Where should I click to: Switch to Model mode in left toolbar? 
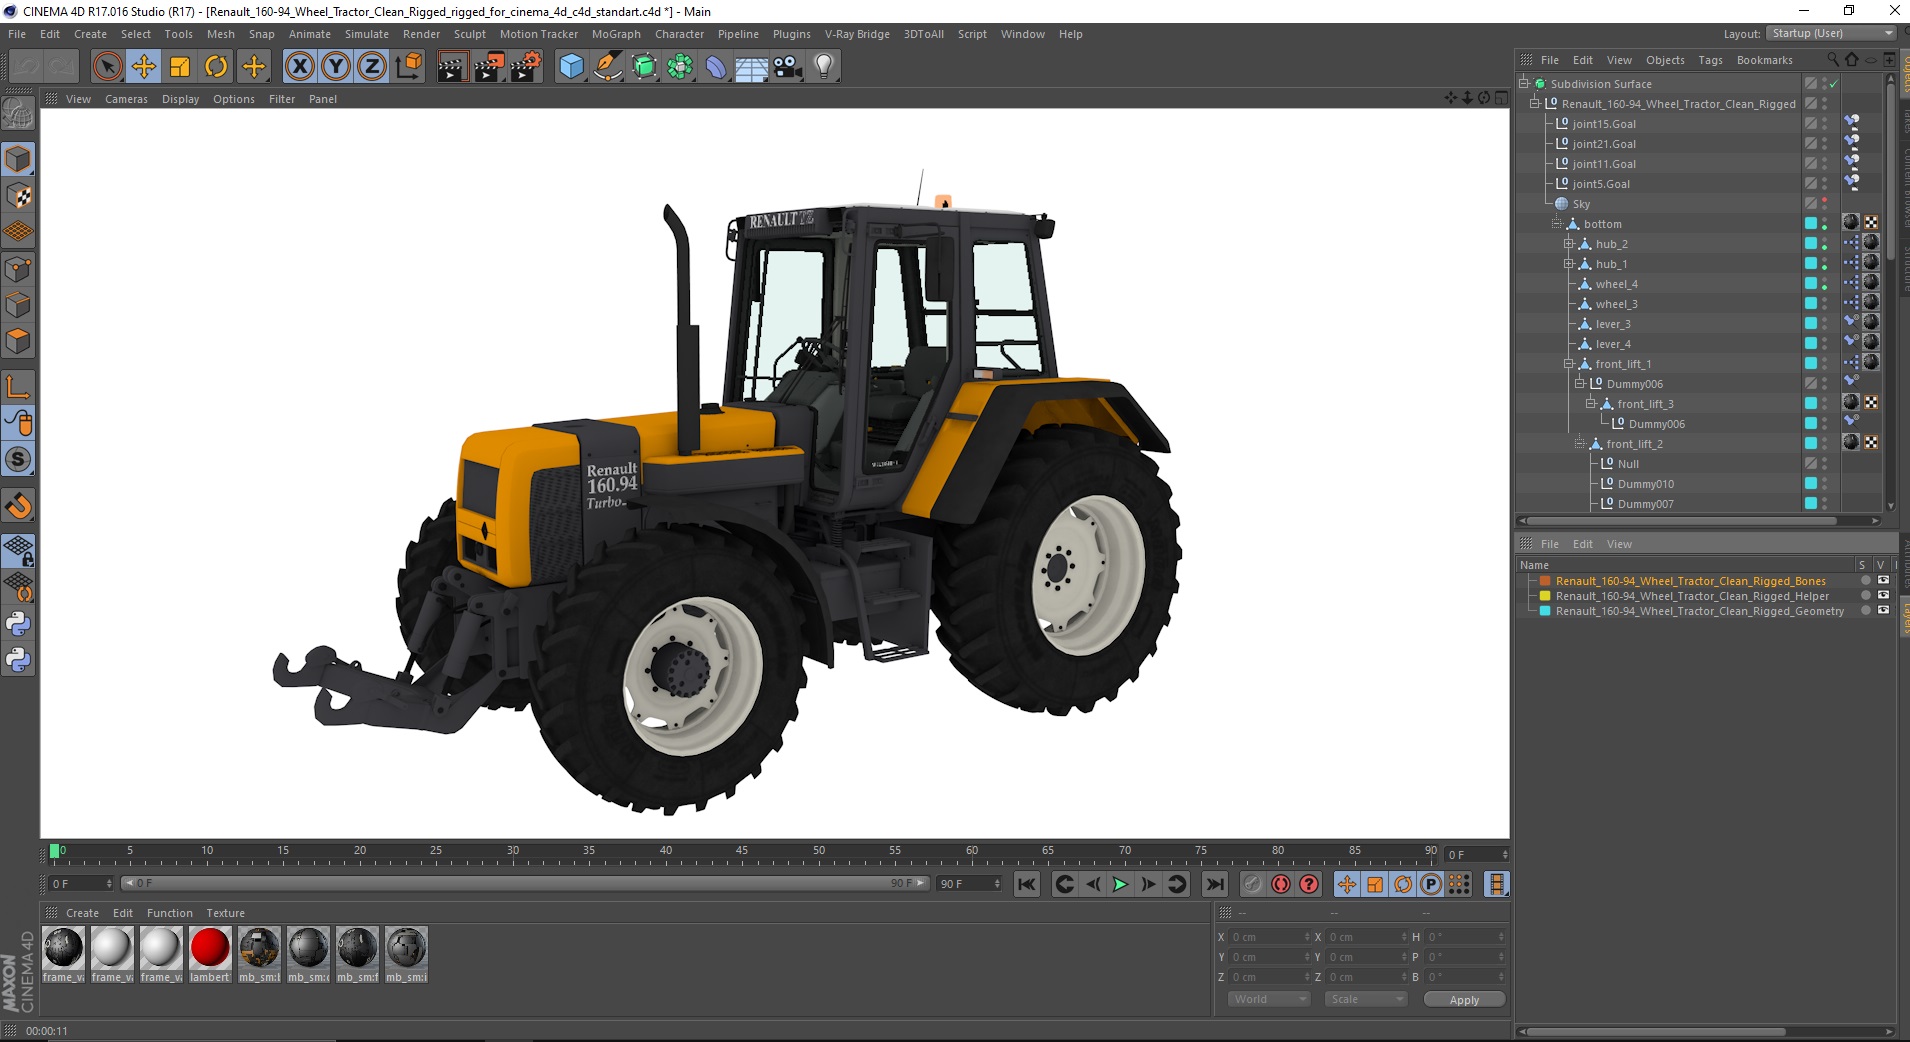(x=18, y=159)
